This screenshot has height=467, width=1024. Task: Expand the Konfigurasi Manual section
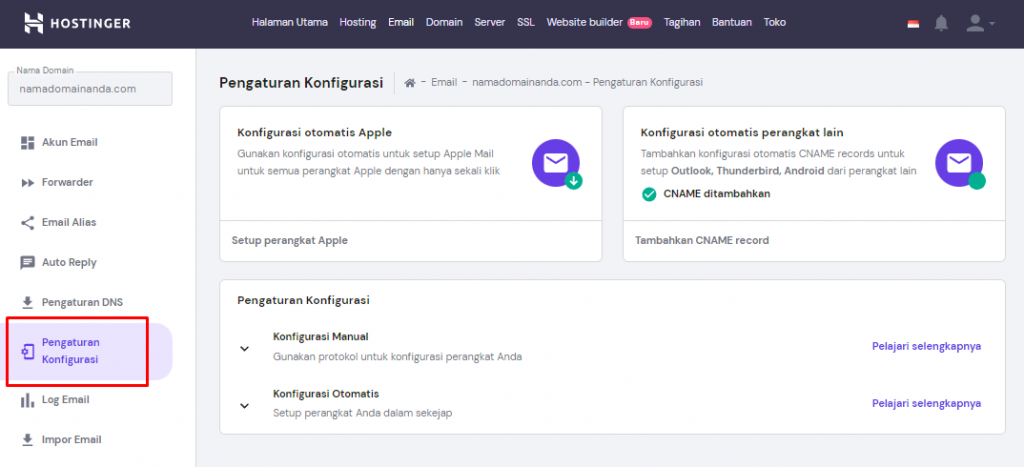pyautogui.click(x=244, y=348)
